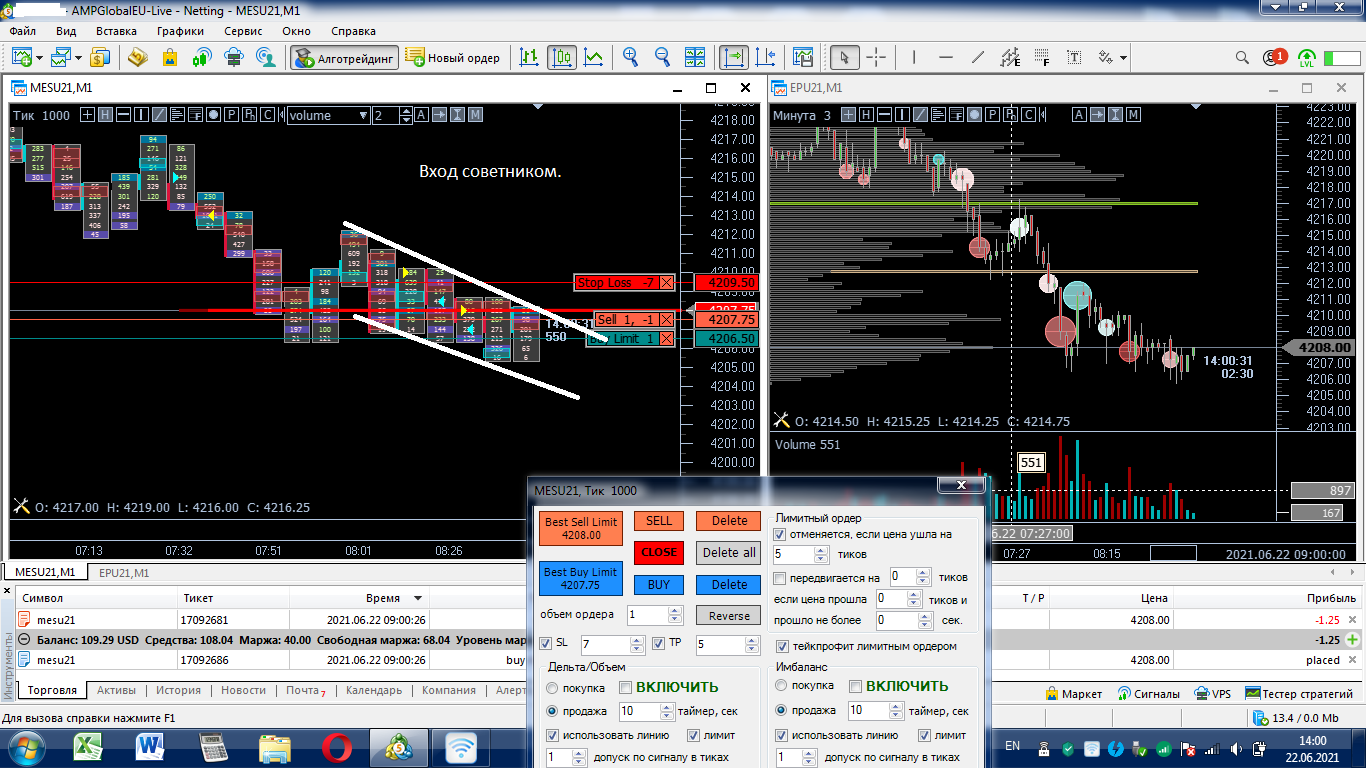Open Тестер стратегий from the bottom bar

(x=1299, y=693)
